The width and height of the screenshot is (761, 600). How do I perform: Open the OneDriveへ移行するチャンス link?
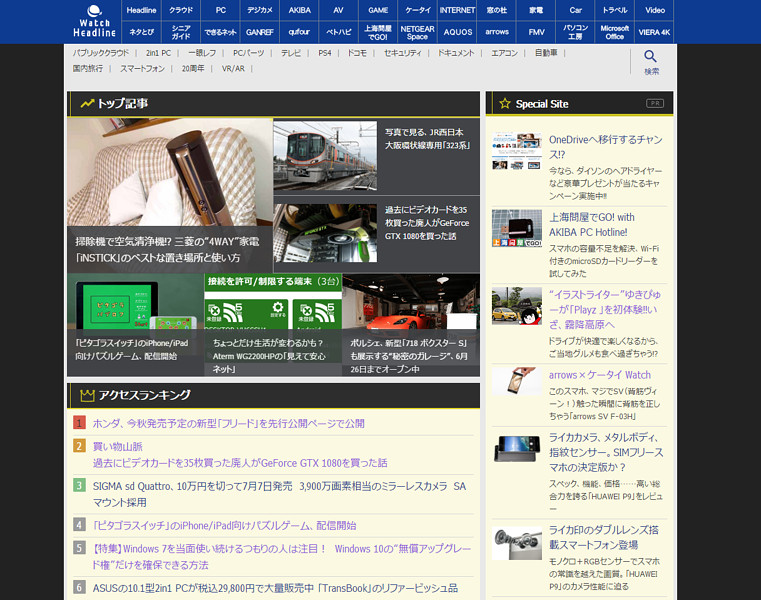click(x=606, y=147)
